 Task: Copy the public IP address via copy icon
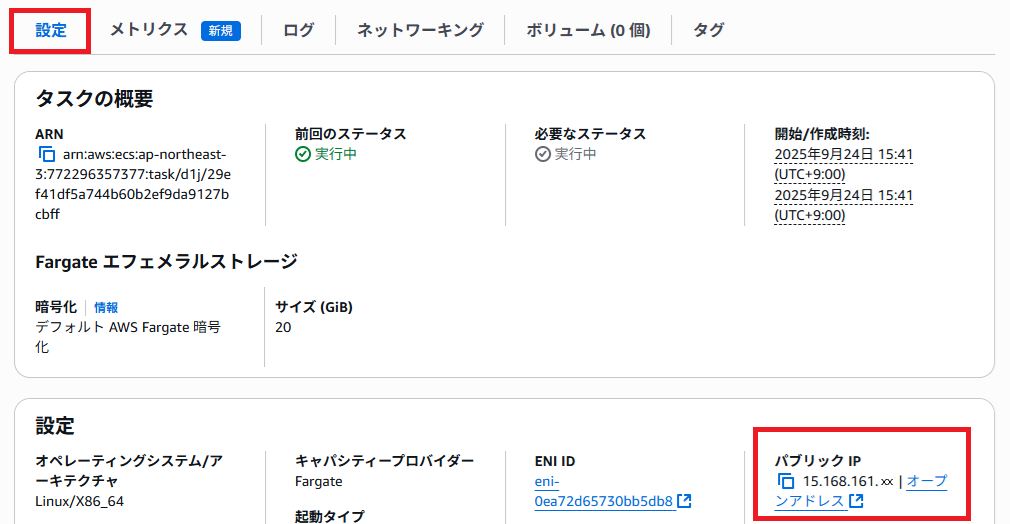click(x=786, y=482)
